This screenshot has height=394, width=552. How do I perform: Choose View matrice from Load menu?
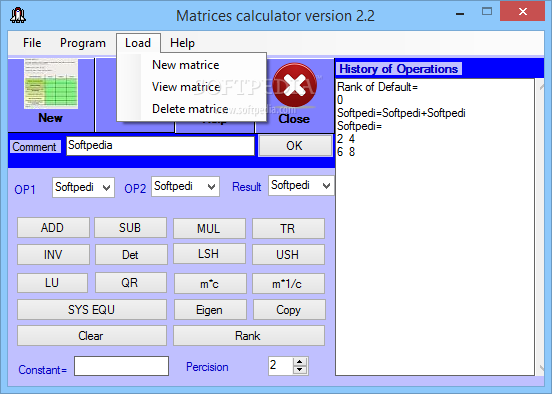pyautogui.click(x=186, y=87)
